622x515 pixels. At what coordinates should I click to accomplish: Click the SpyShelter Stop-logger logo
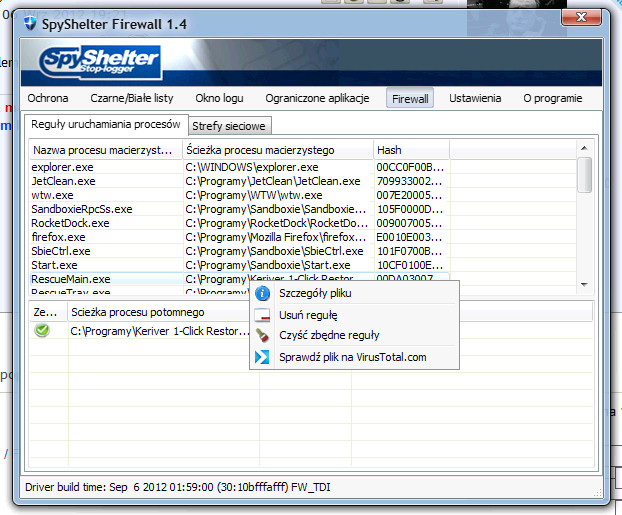coord(100,62)
